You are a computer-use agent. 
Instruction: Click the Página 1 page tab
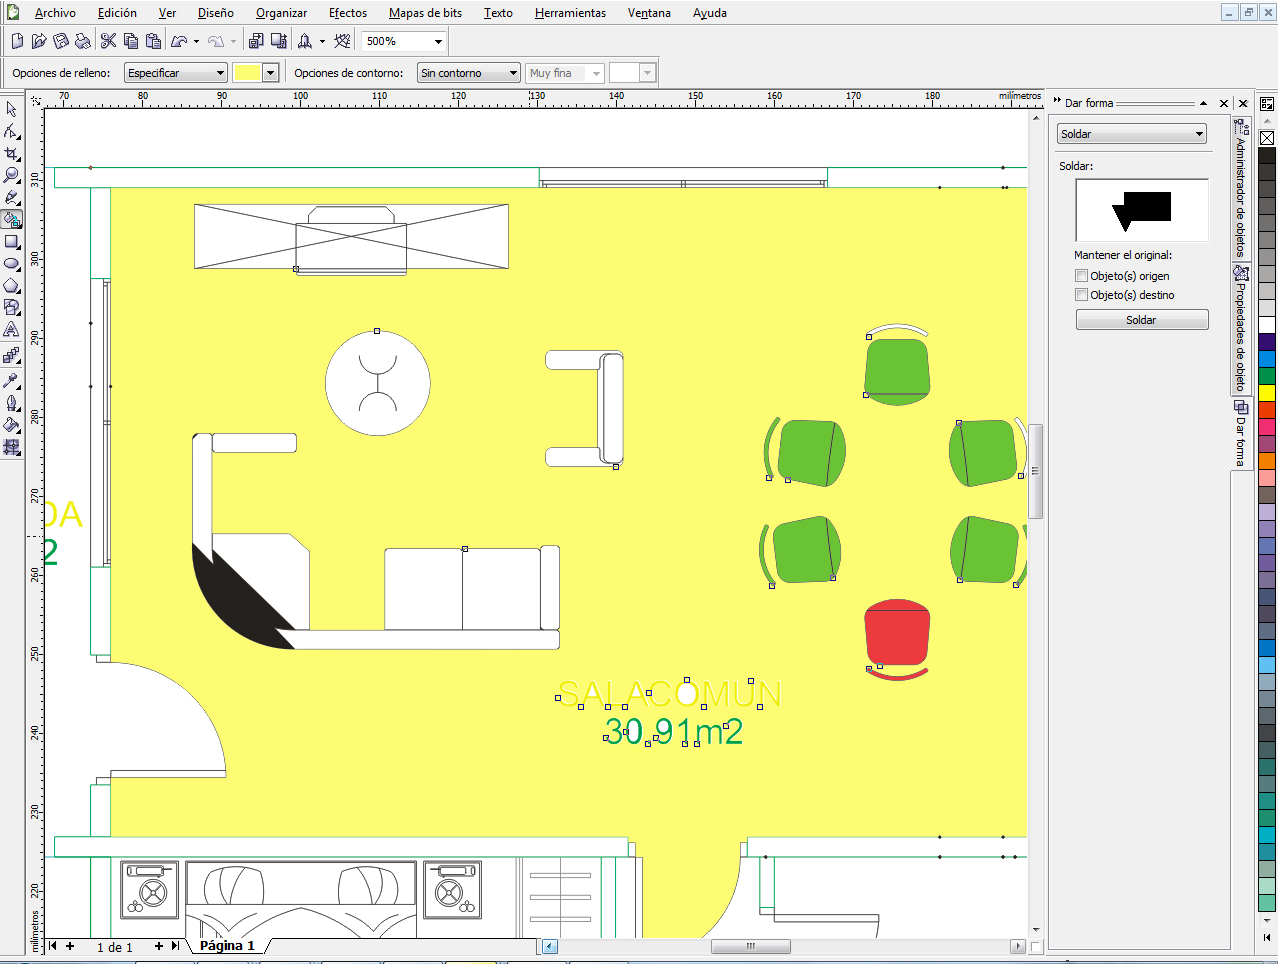(x=227, y=946)
